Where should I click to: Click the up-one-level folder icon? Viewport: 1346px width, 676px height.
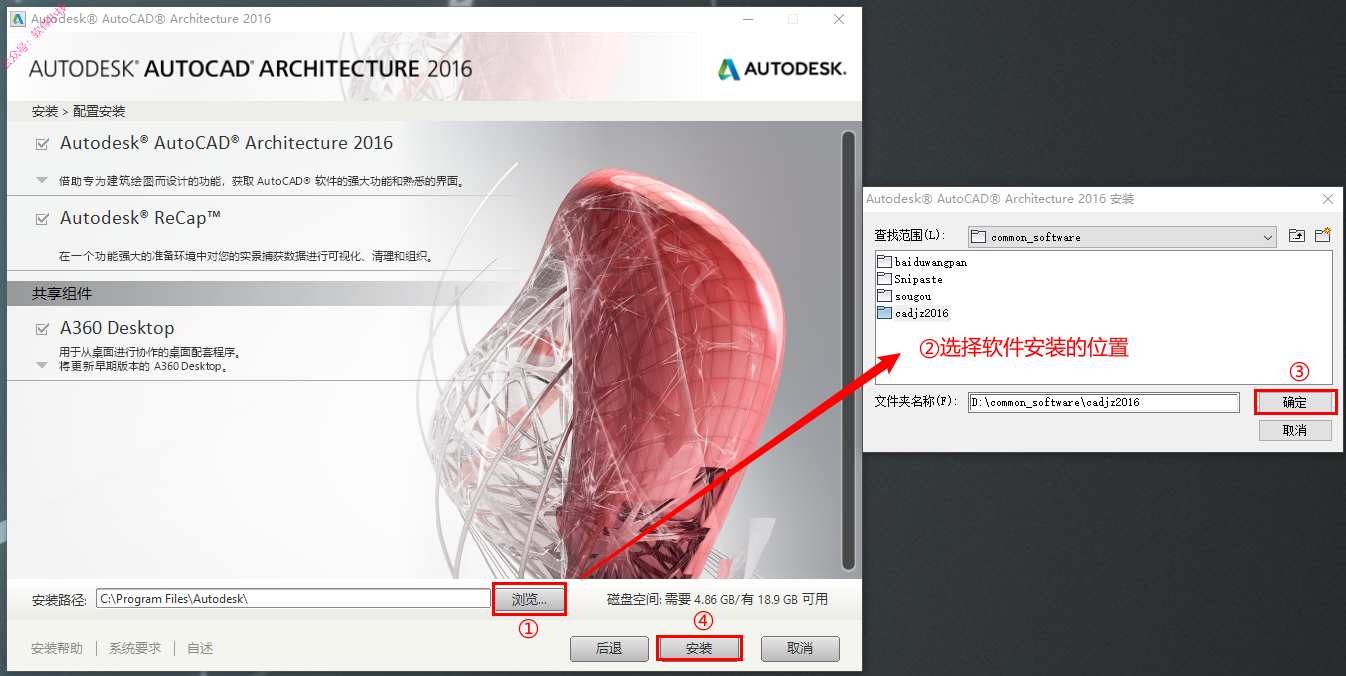(x=1297, y=236)
